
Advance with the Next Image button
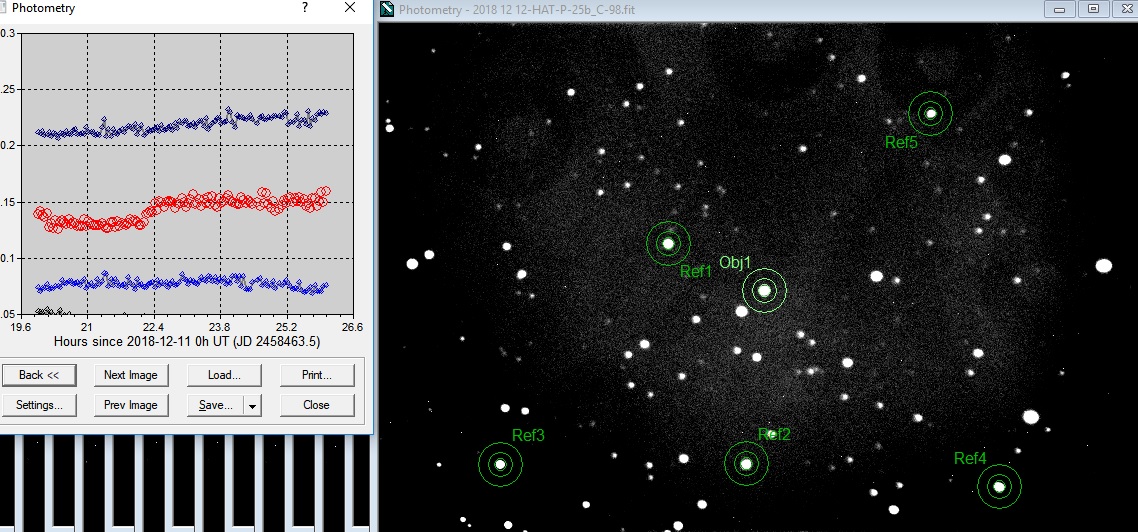tap(131, 375)
